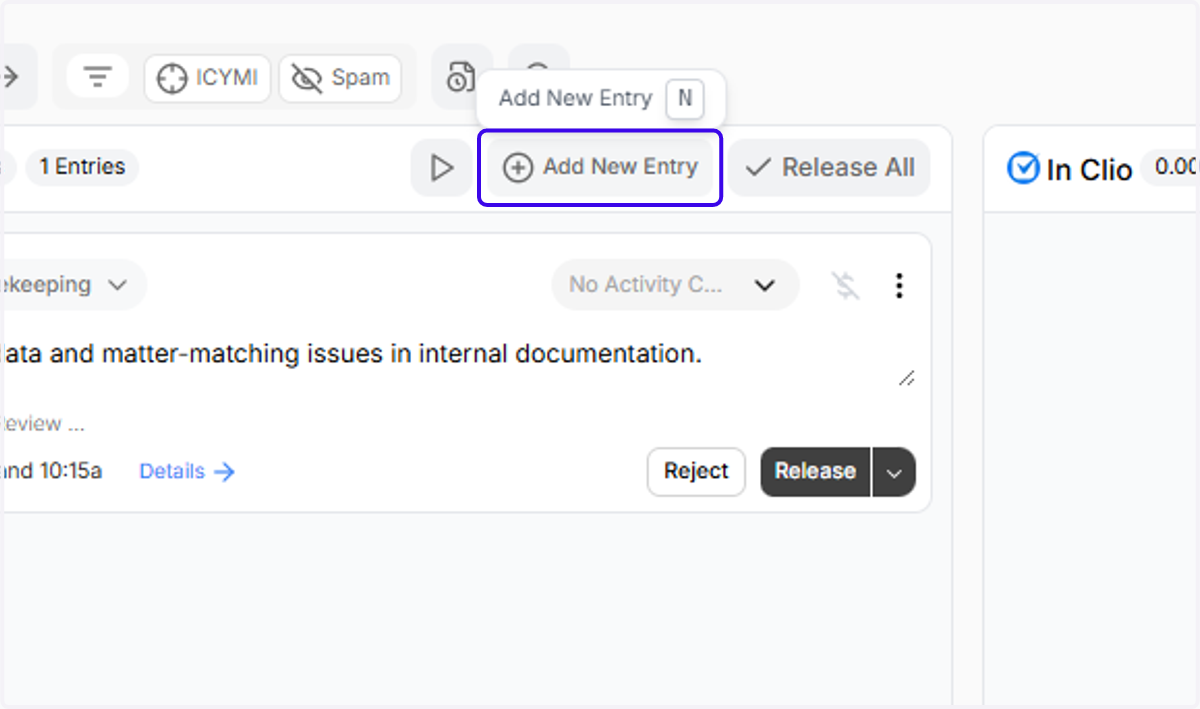
Task: Grab the description resize handle
Action: (x=906, y=378)
